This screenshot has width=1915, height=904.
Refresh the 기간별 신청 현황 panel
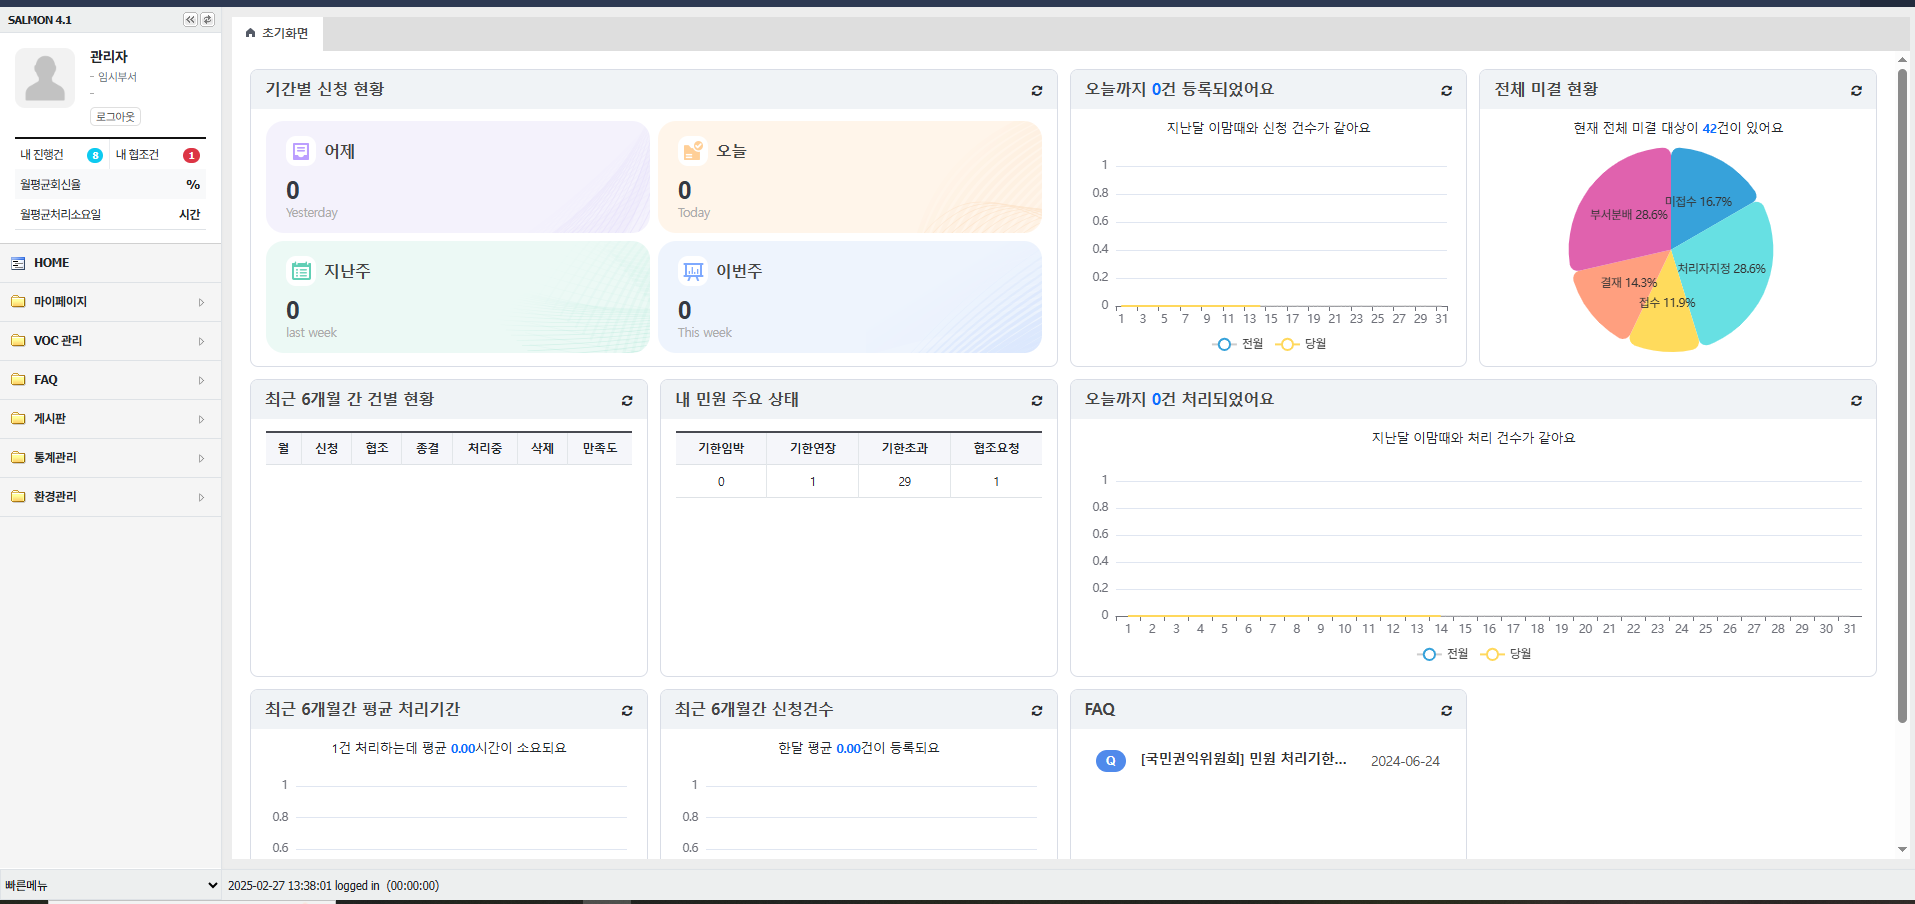point(1037,91)
